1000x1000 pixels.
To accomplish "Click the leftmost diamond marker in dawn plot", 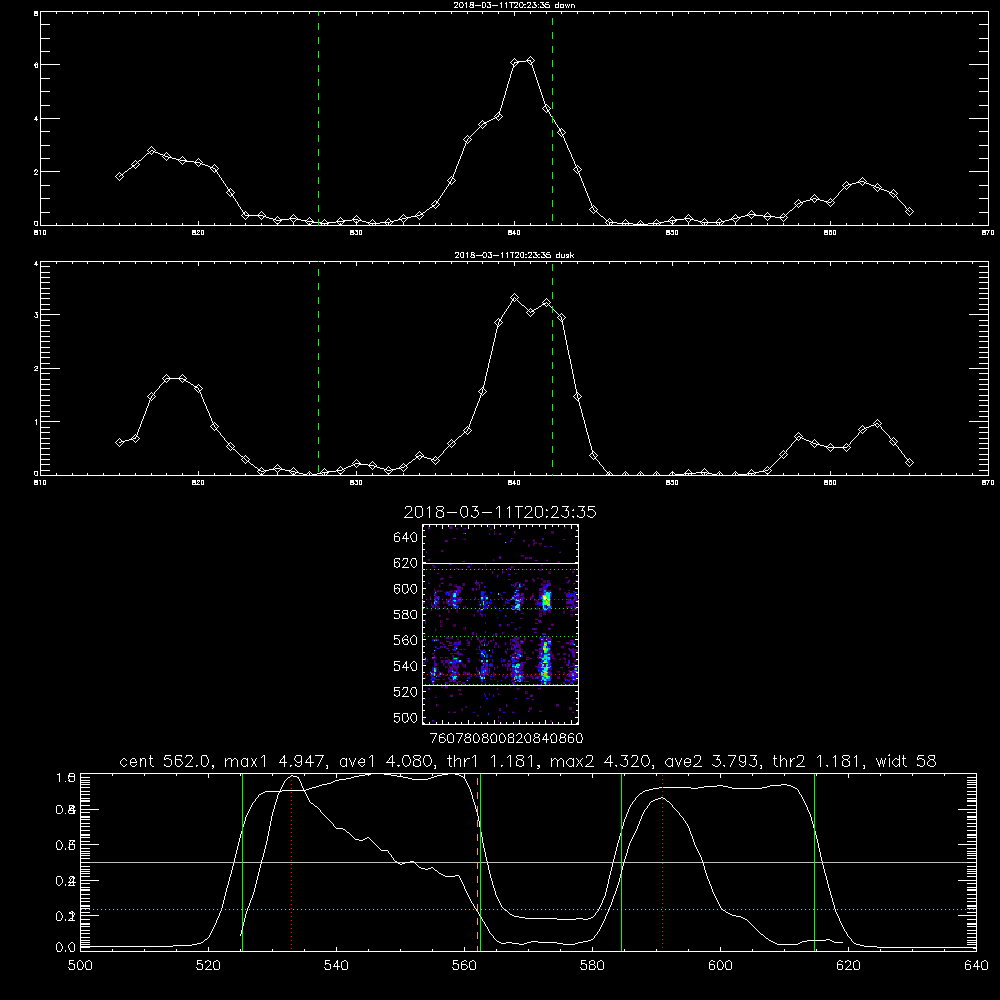I will [119, 176].
